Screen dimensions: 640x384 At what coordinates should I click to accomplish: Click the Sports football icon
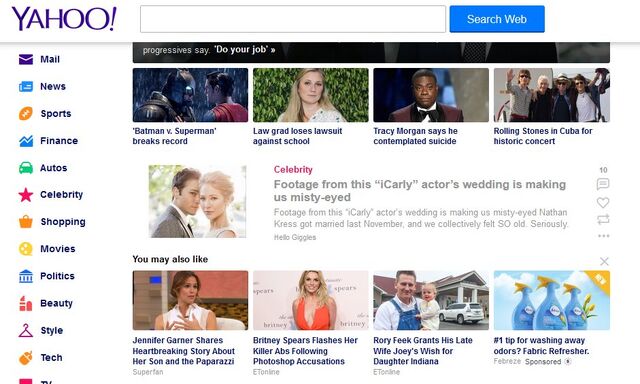coord(26,113)
